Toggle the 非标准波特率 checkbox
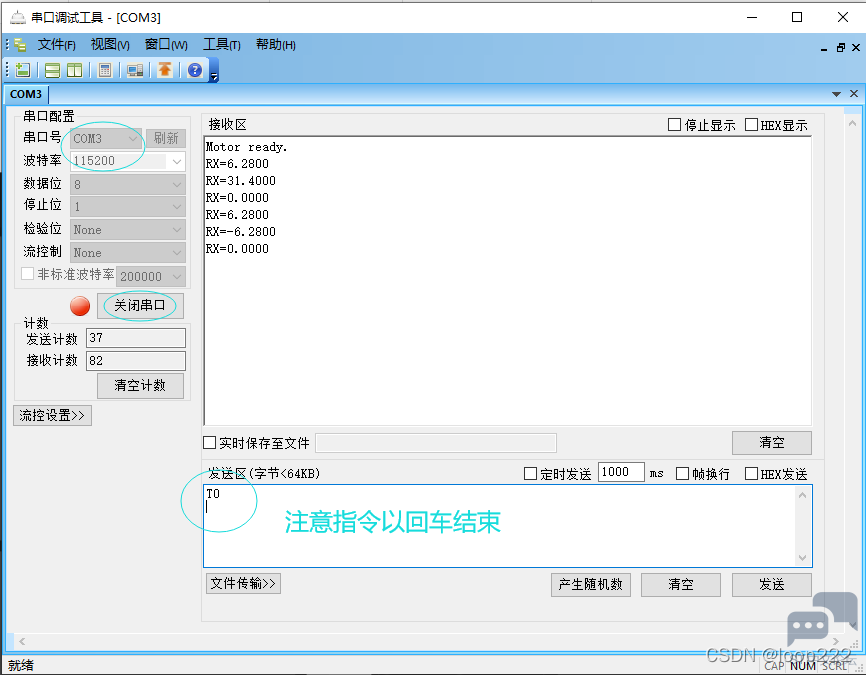Image resolution: width=866 pixels, height=675 pixels. click(x=27, y=273)
